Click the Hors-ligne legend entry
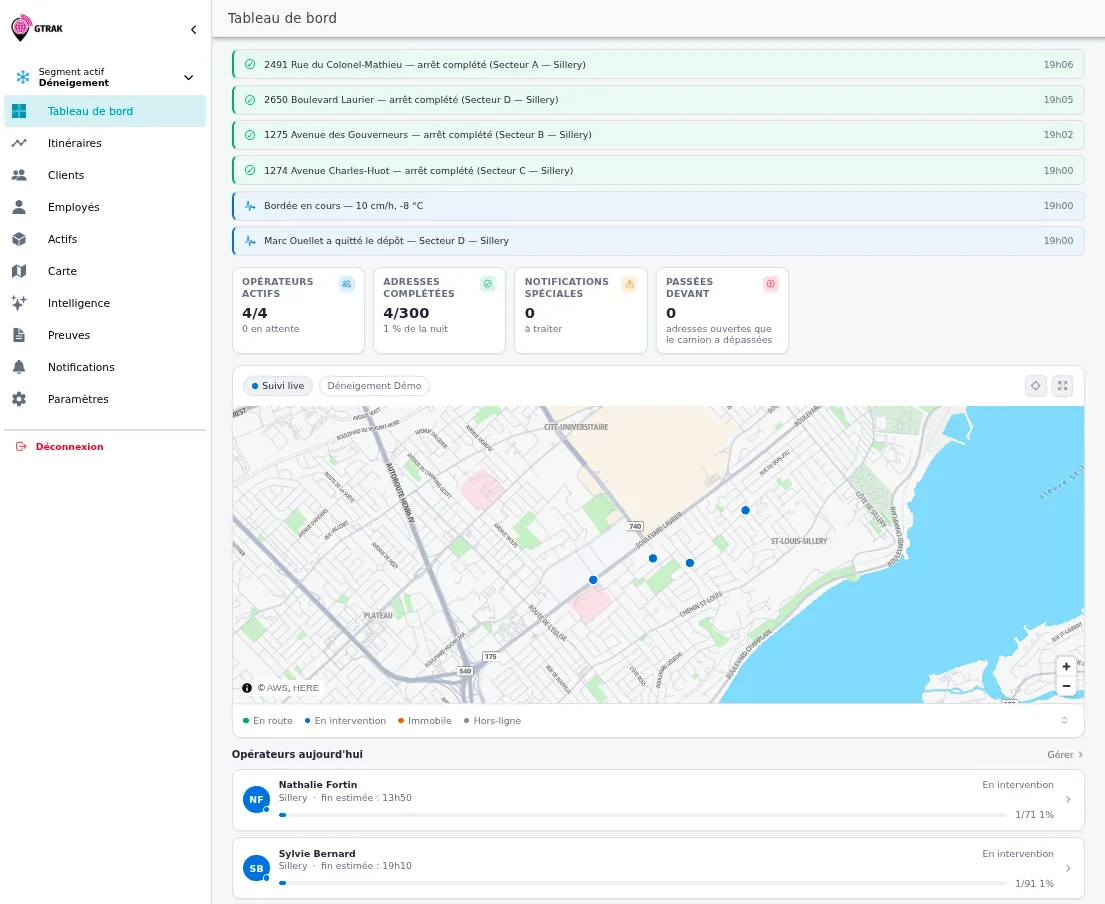 point(492,721)
